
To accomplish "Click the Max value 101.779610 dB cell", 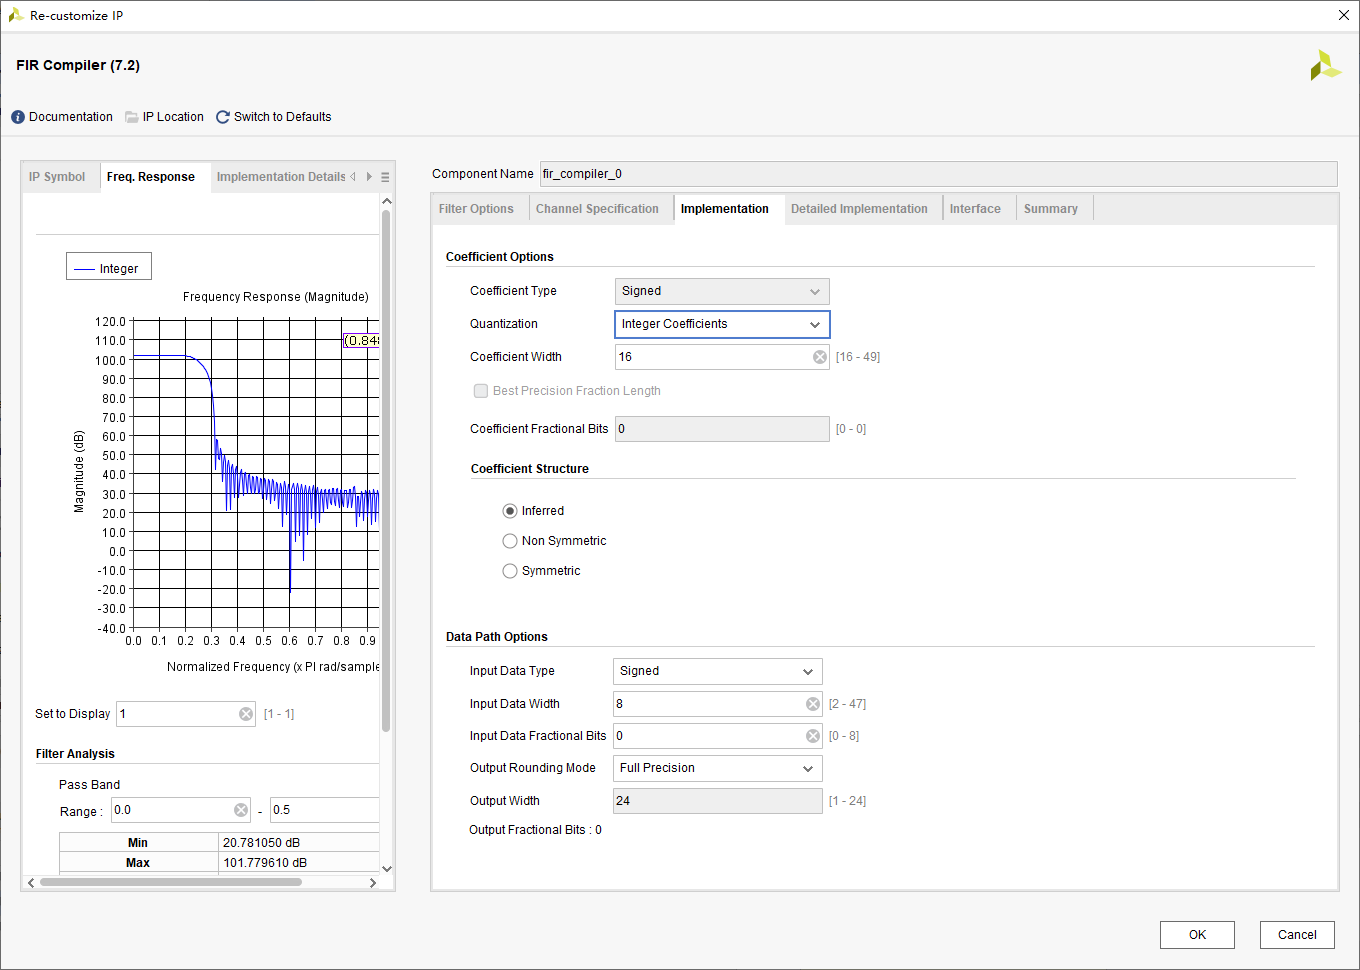I will click(x=299, y=863).
